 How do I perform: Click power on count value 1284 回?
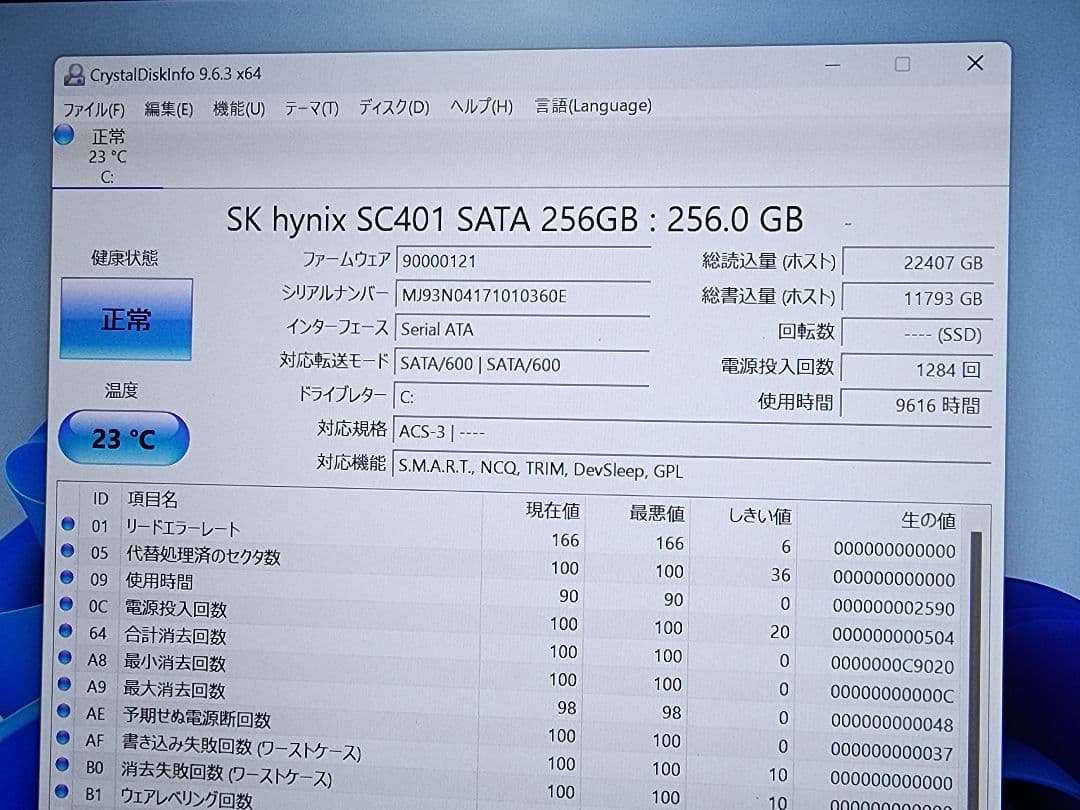click(x=917, y=370)
